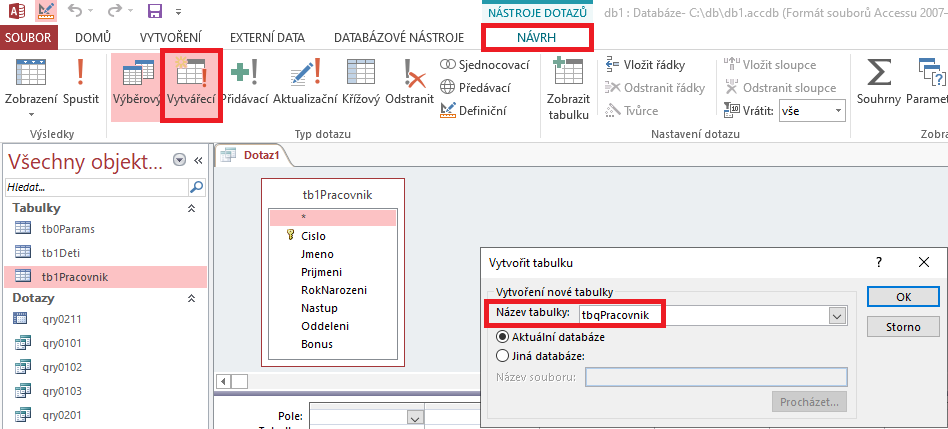
Task: Open the Vrátit value dropdown
Action: pos(837,111)
